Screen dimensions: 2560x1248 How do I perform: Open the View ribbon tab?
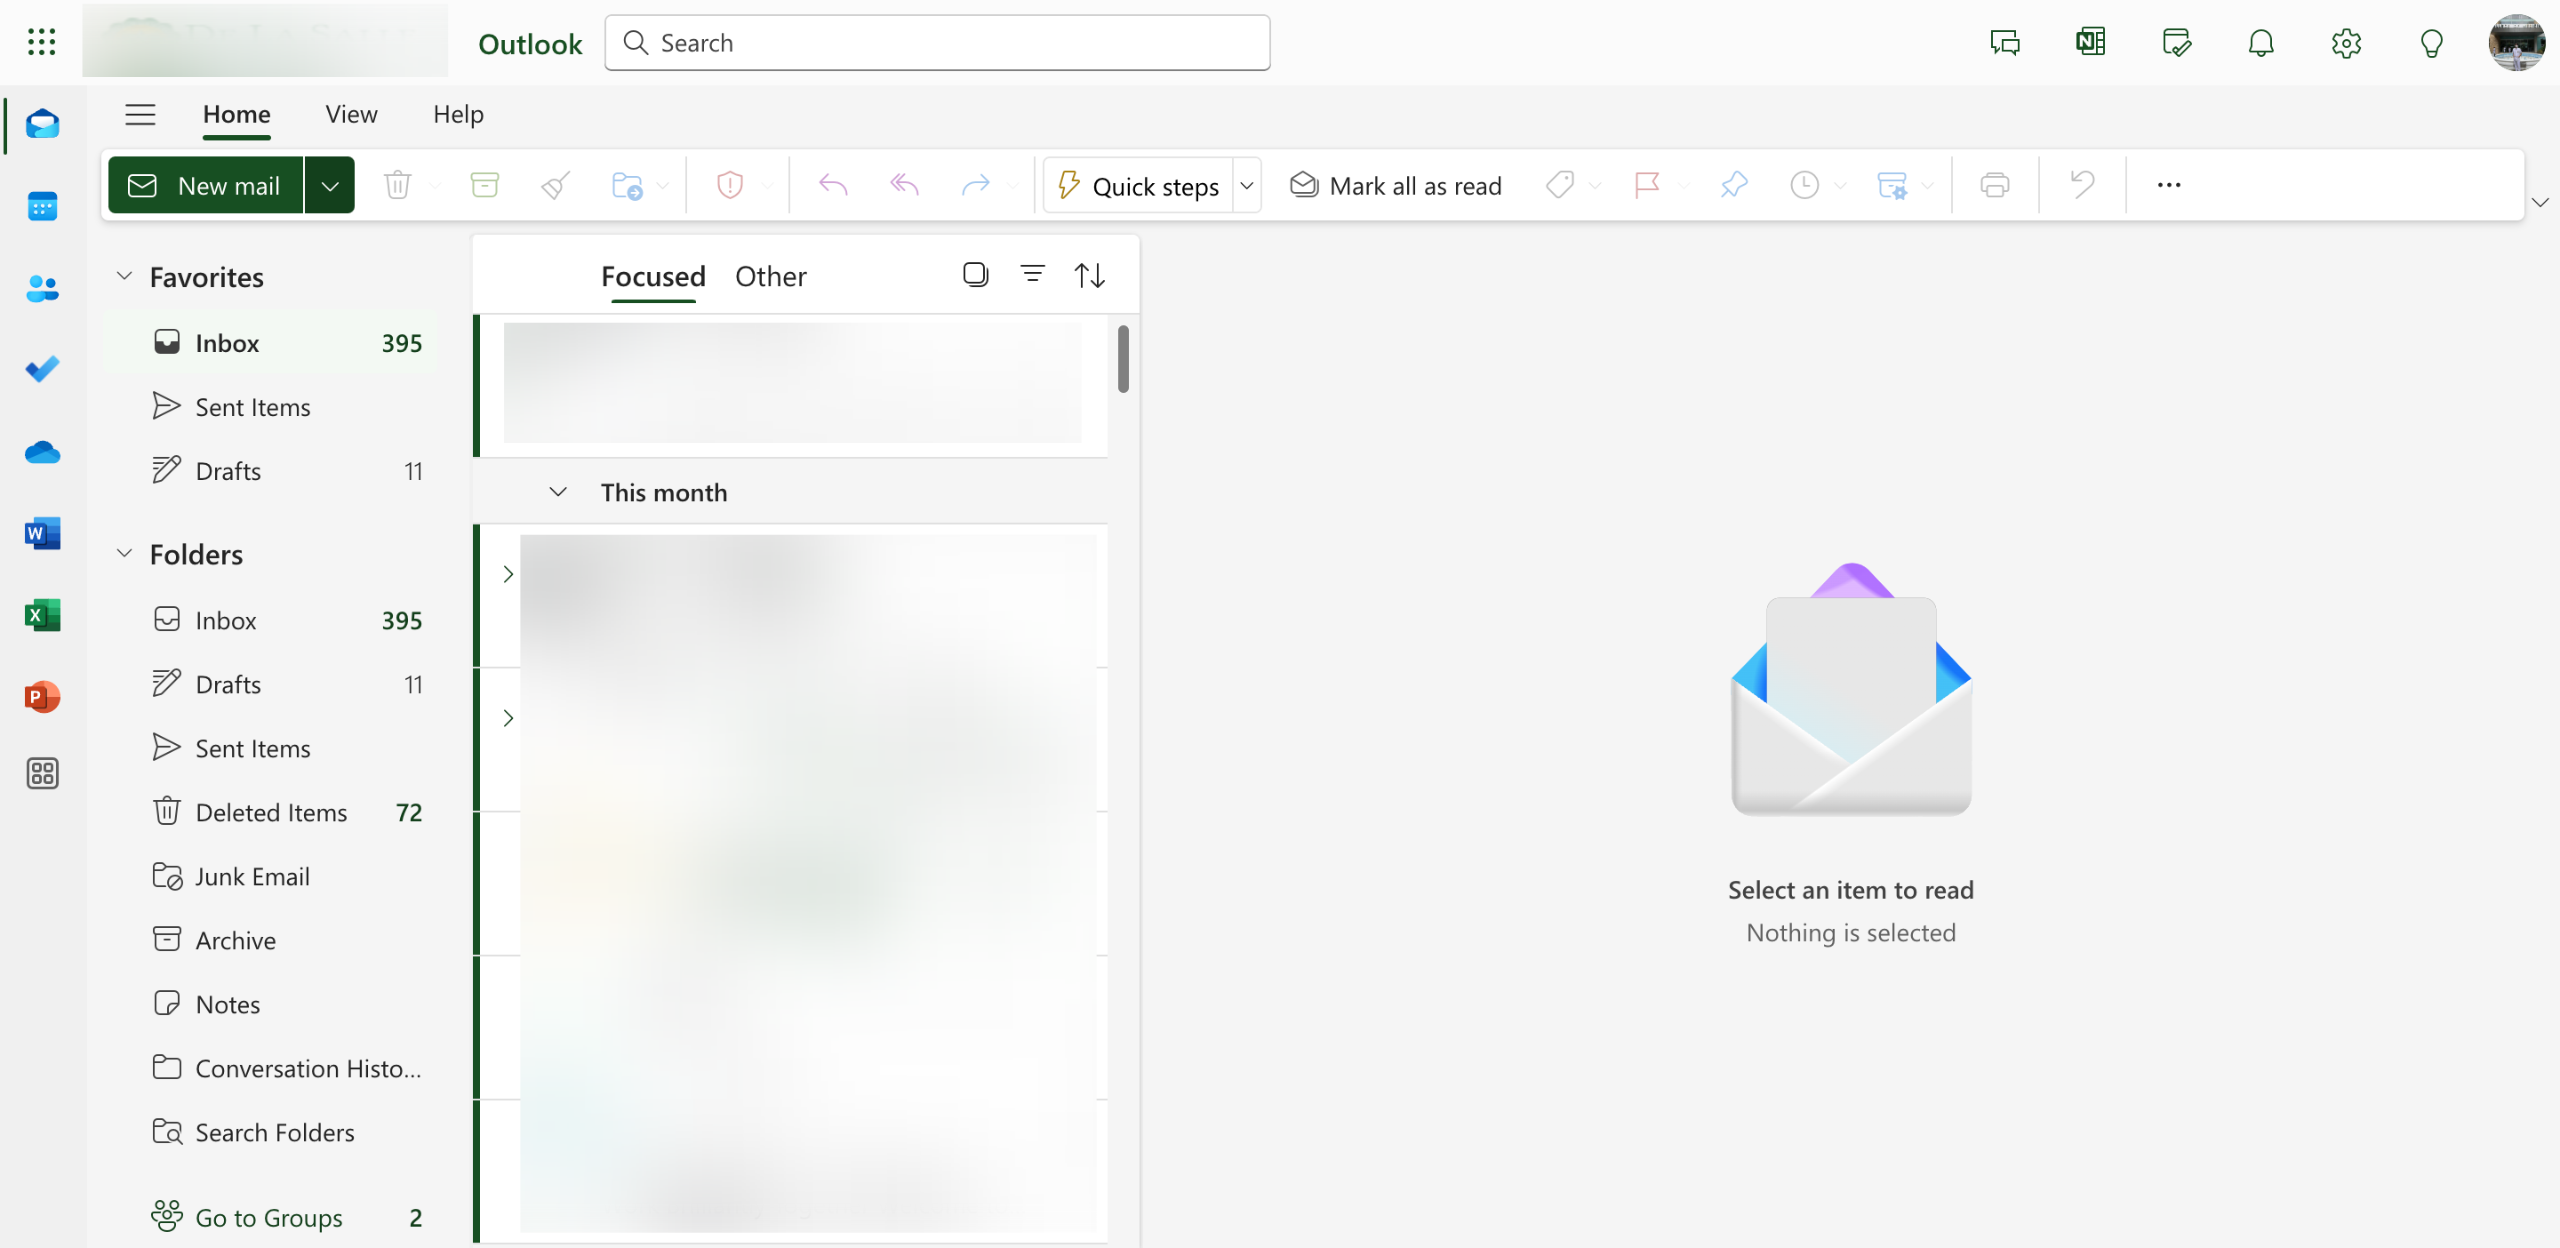point(351,114)
